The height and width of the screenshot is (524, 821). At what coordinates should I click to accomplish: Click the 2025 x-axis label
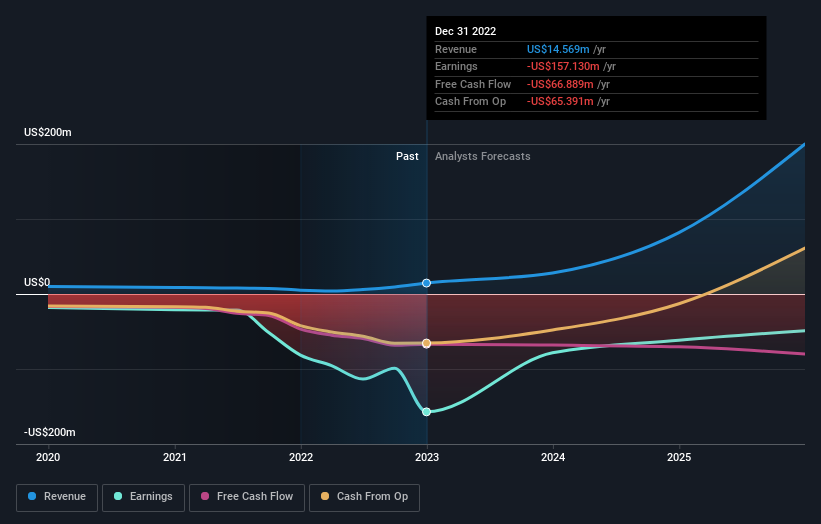[x=679, y=457]
